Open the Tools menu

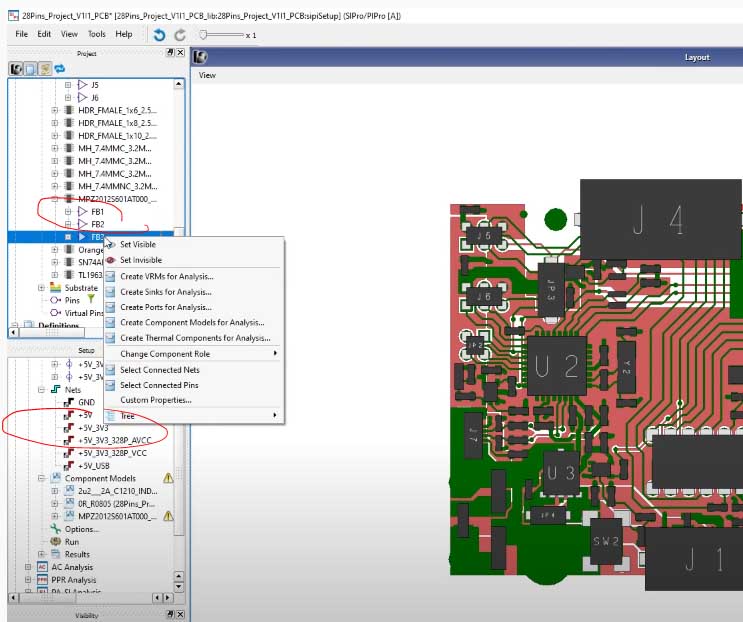(x=96, y=34)
